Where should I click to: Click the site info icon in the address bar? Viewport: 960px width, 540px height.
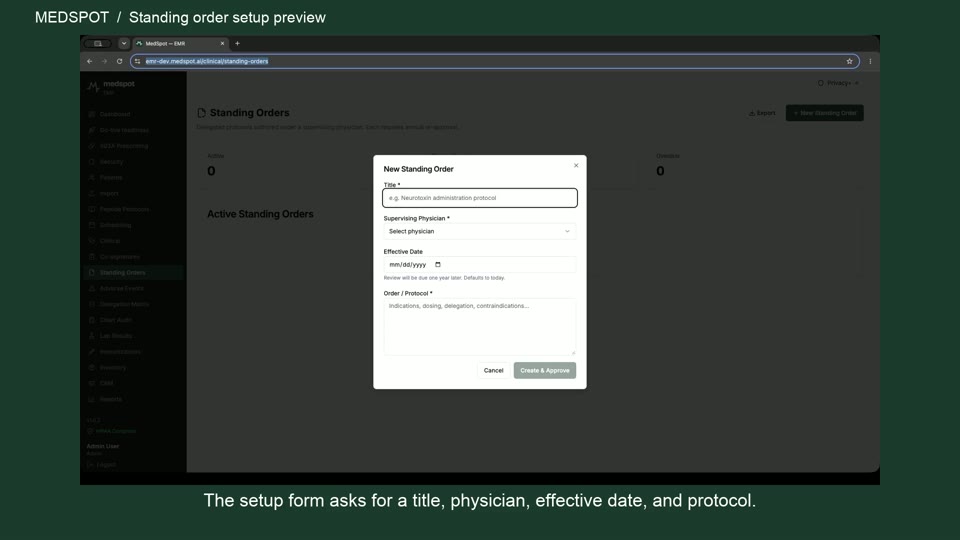(137, 61)
